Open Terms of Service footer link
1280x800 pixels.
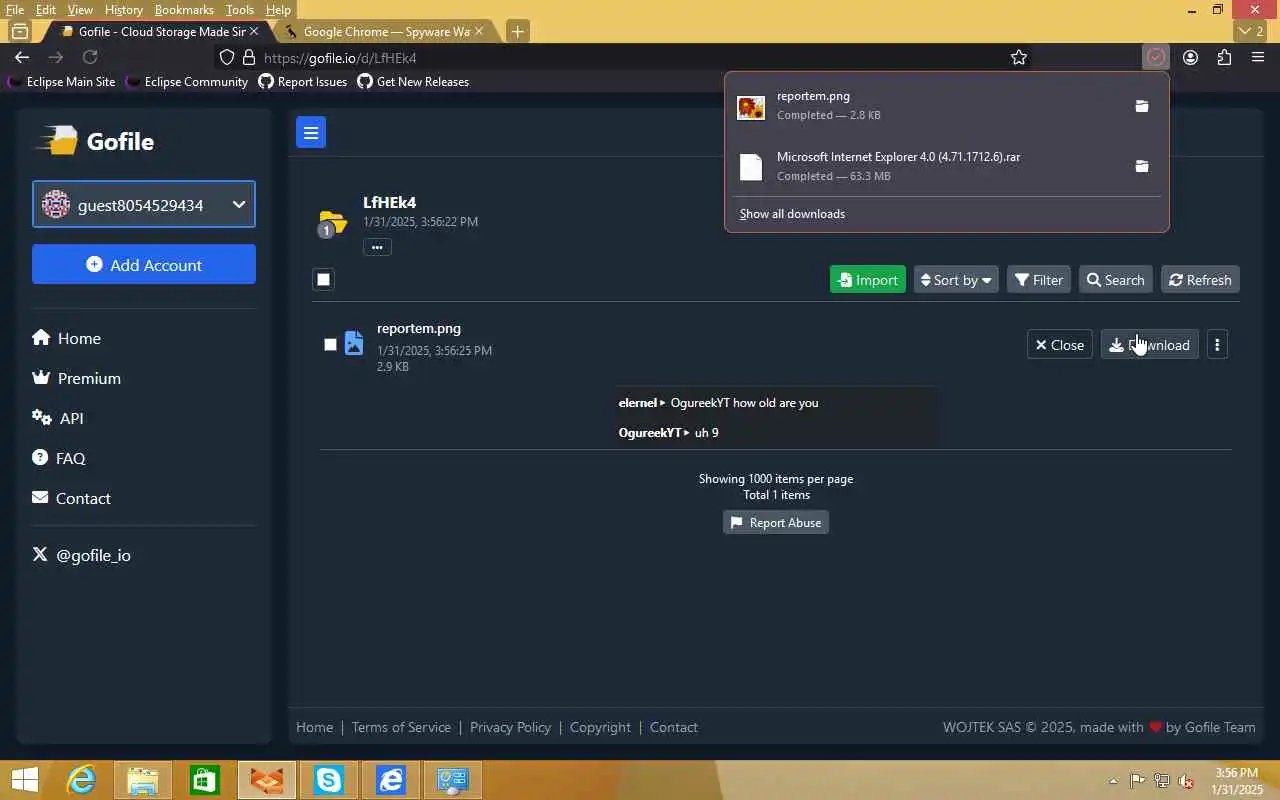[x=401, y=727]
